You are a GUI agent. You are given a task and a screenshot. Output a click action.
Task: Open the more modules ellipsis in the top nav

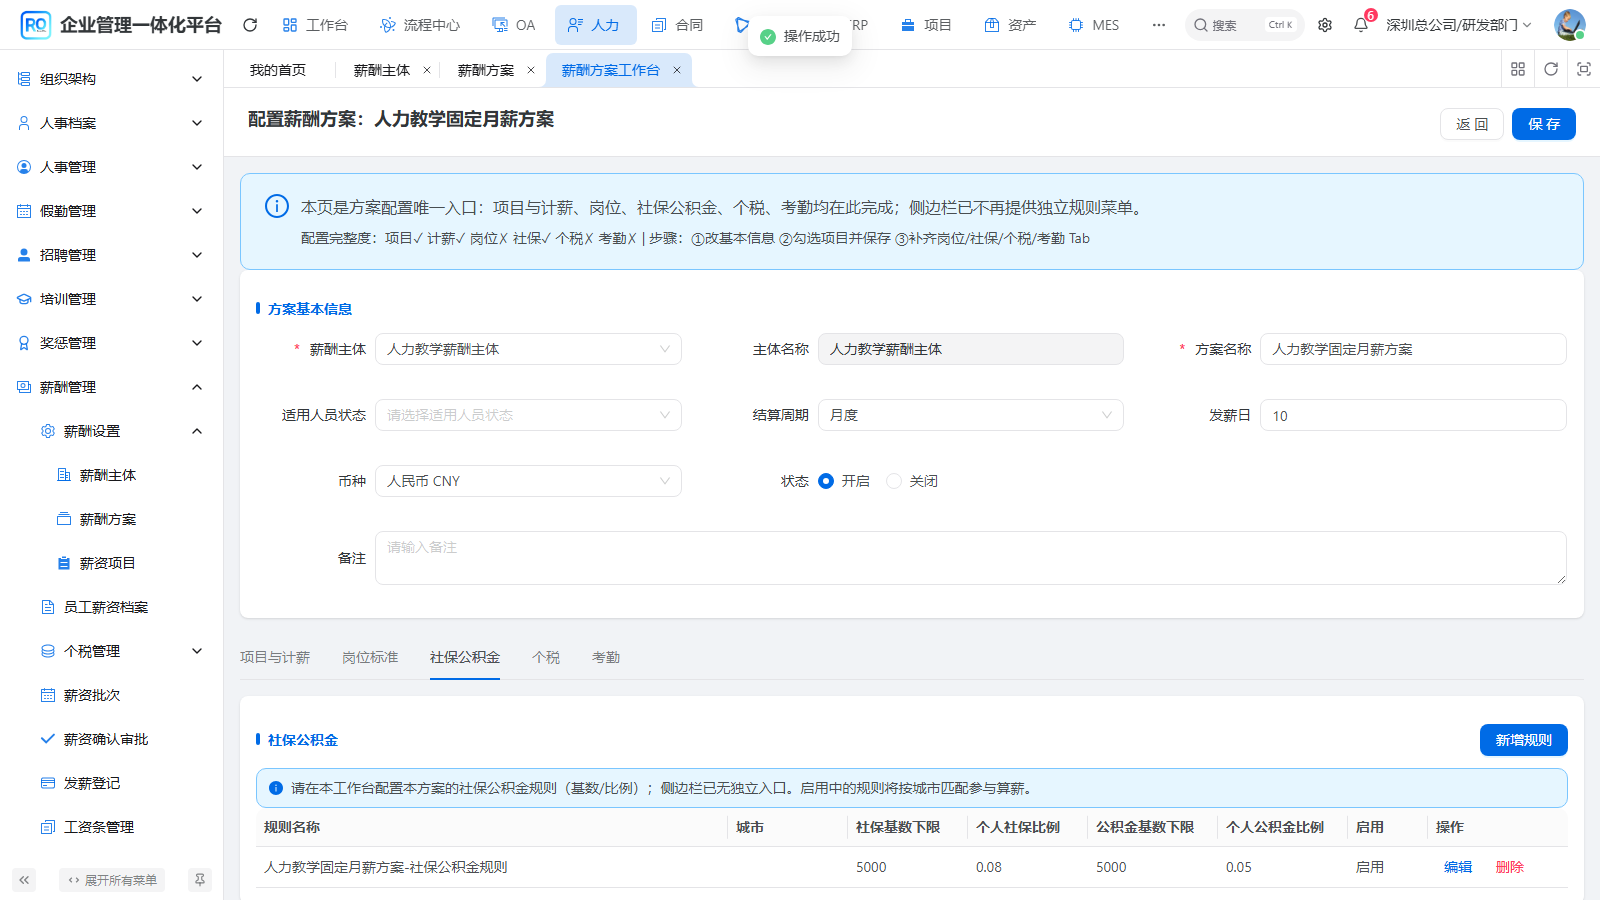(x=1158, y=25)
